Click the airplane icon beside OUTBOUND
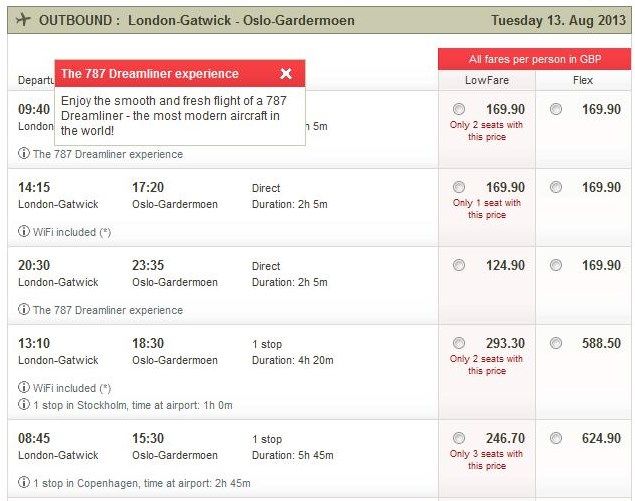 coord(23,19)
